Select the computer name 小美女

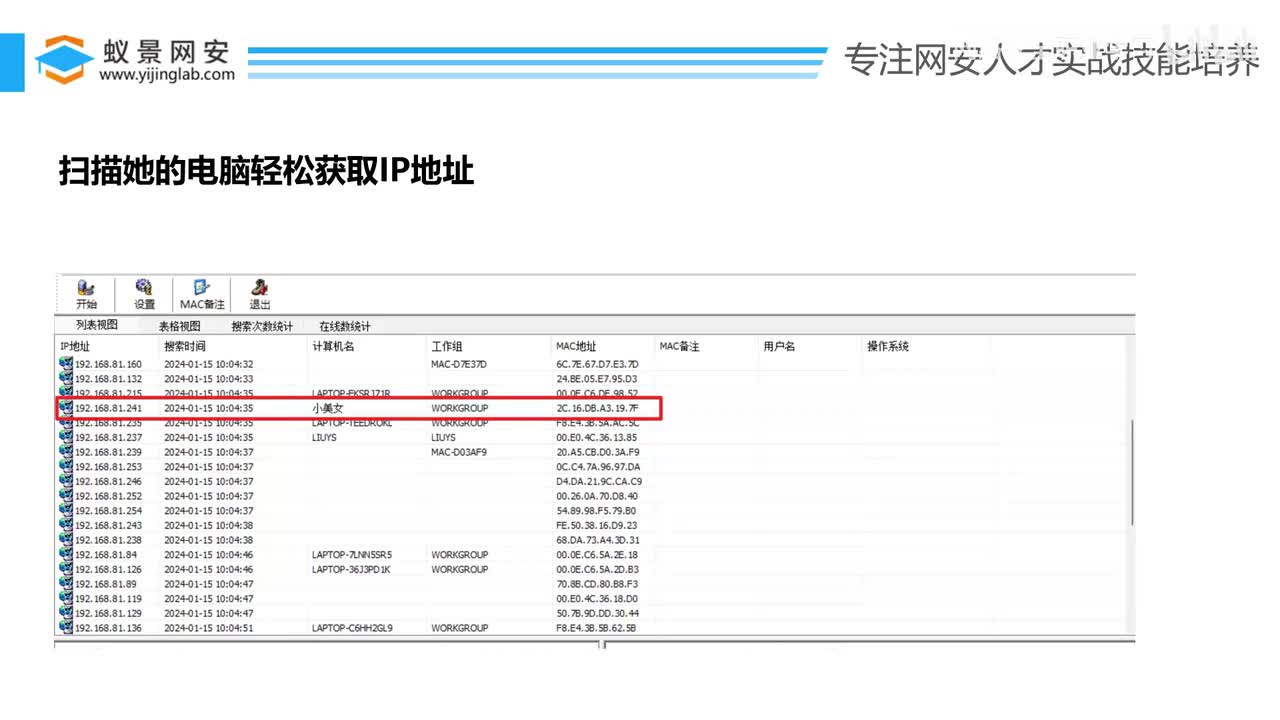click(x=328, y=408)
